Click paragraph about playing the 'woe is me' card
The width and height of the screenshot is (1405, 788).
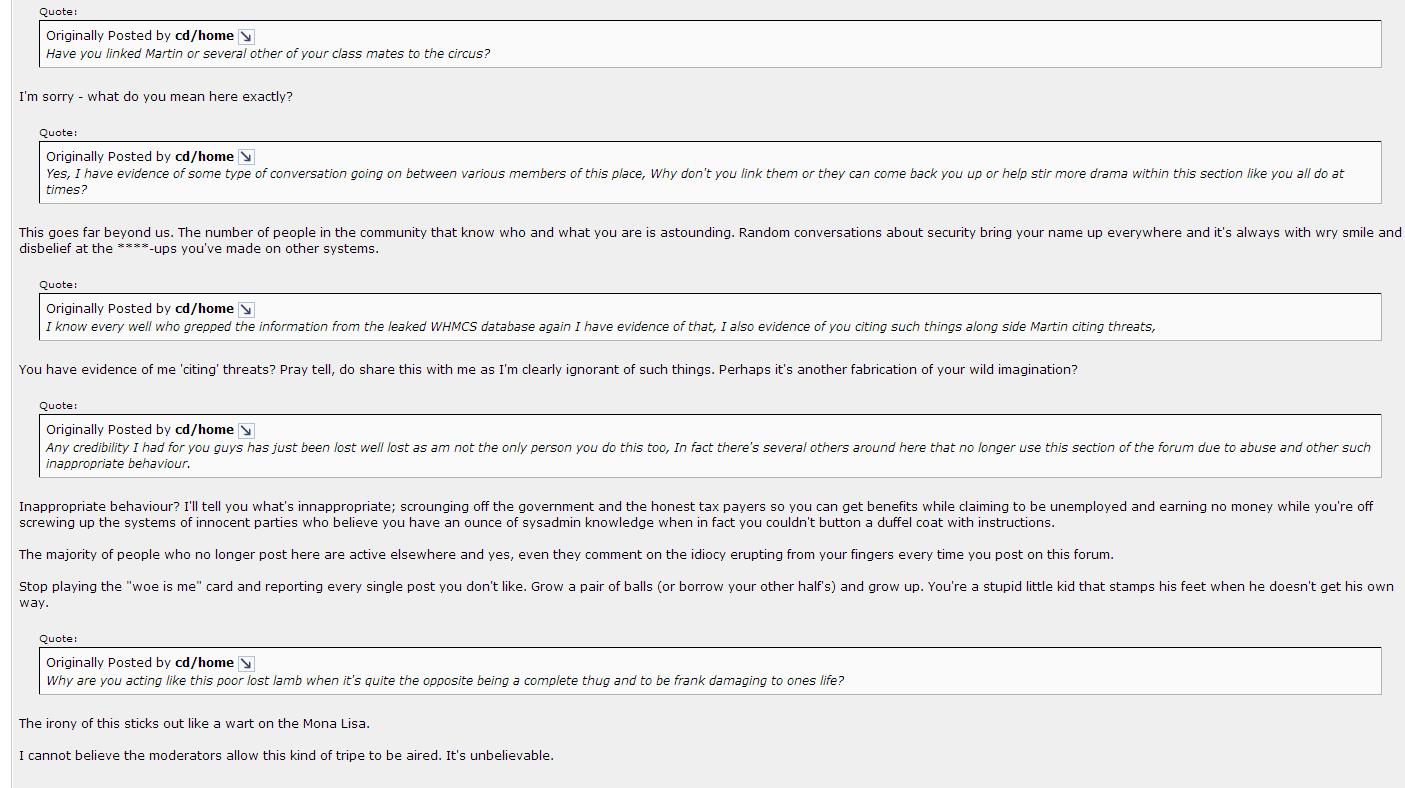click(x=706, y=594)
